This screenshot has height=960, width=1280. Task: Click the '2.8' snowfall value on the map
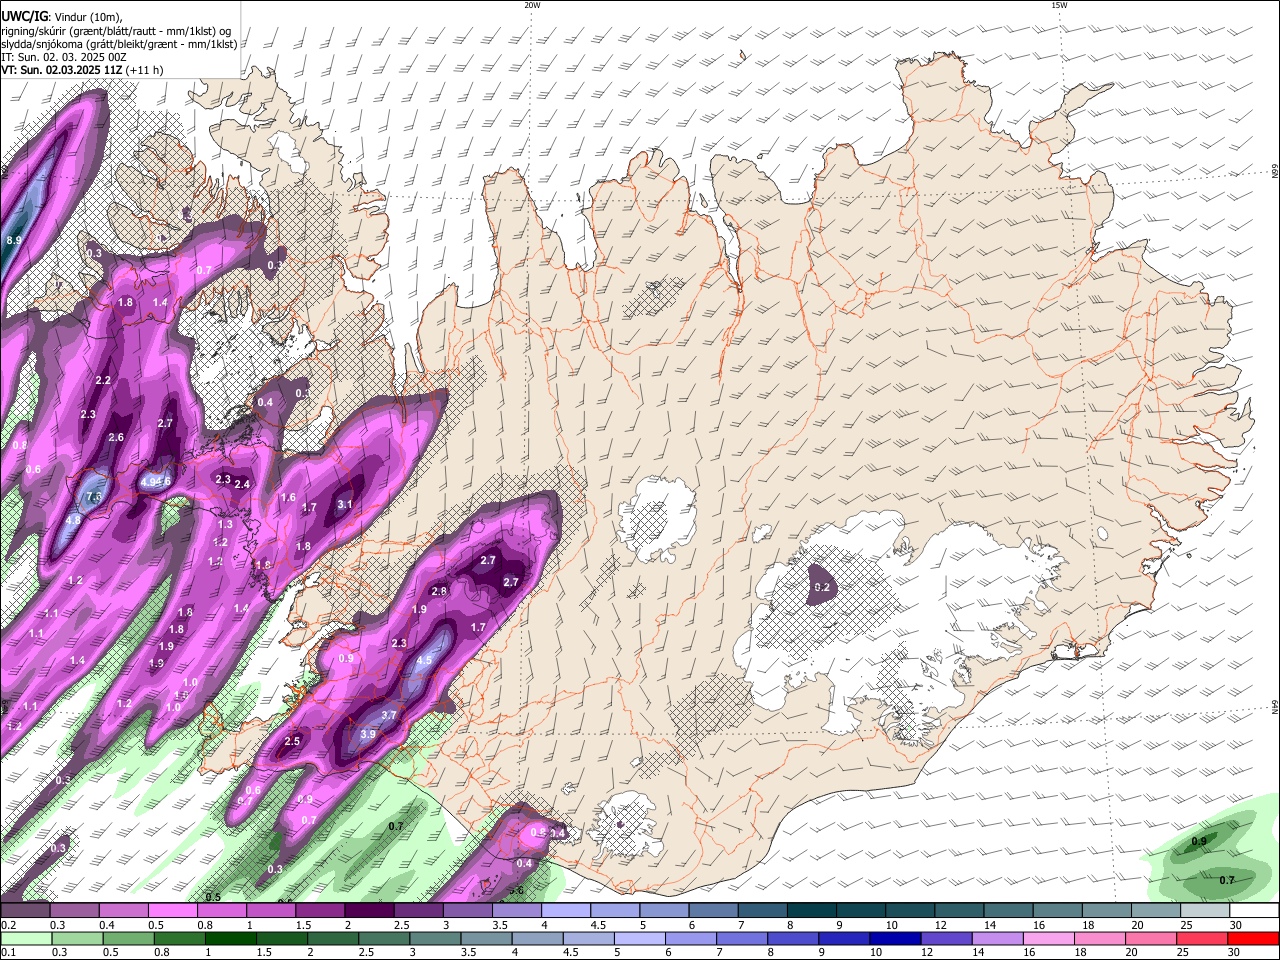tap(439, 591)
